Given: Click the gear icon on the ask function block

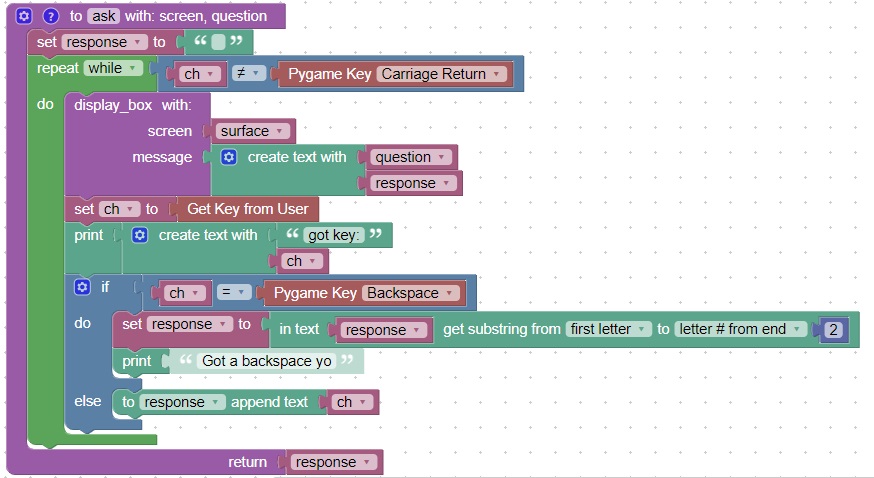Looking at the screenshot, I should pos(25,16).
